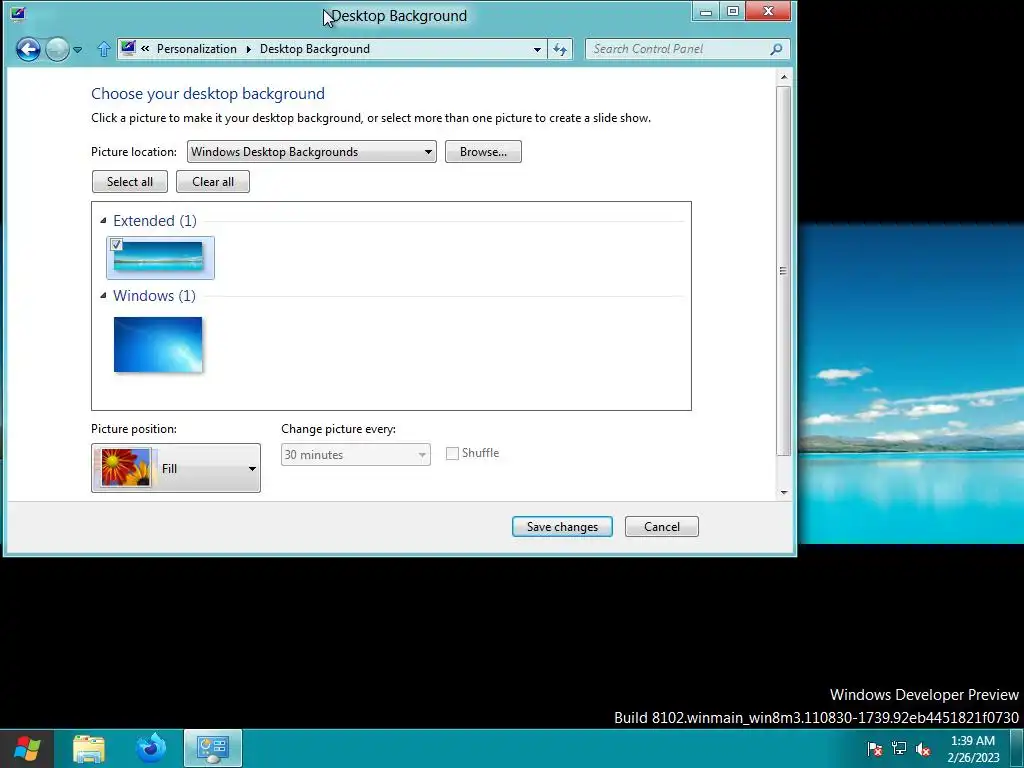Select the blue Windows wallpaper thumbnail
Viewport: 1024px width, 768px height.
158,344
